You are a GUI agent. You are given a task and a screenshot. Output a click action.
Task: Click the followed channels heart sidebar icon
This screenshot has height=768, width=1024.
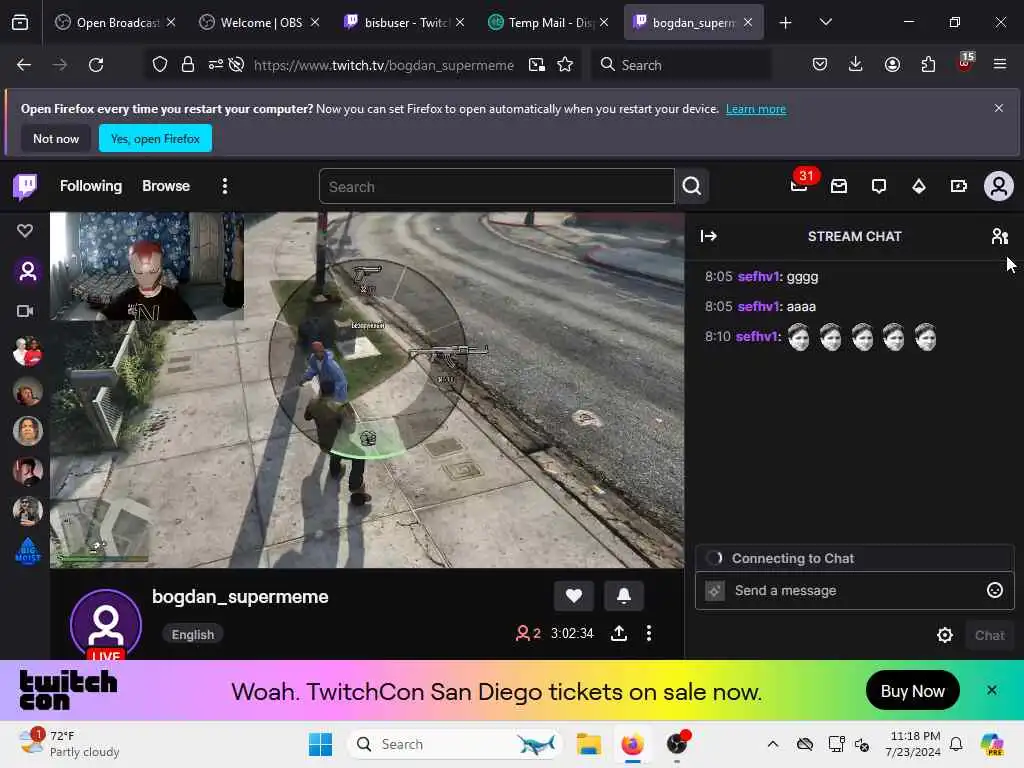coord(25,231)
